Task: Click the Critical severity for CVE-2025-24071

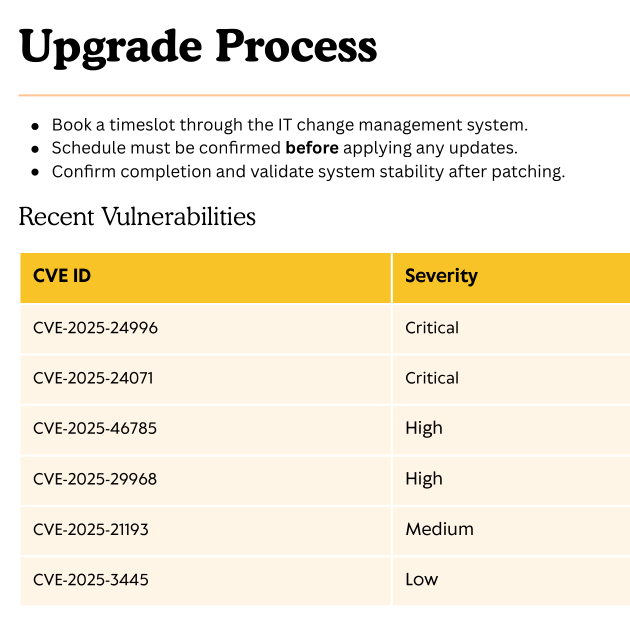Action: (x=432, y=378)
